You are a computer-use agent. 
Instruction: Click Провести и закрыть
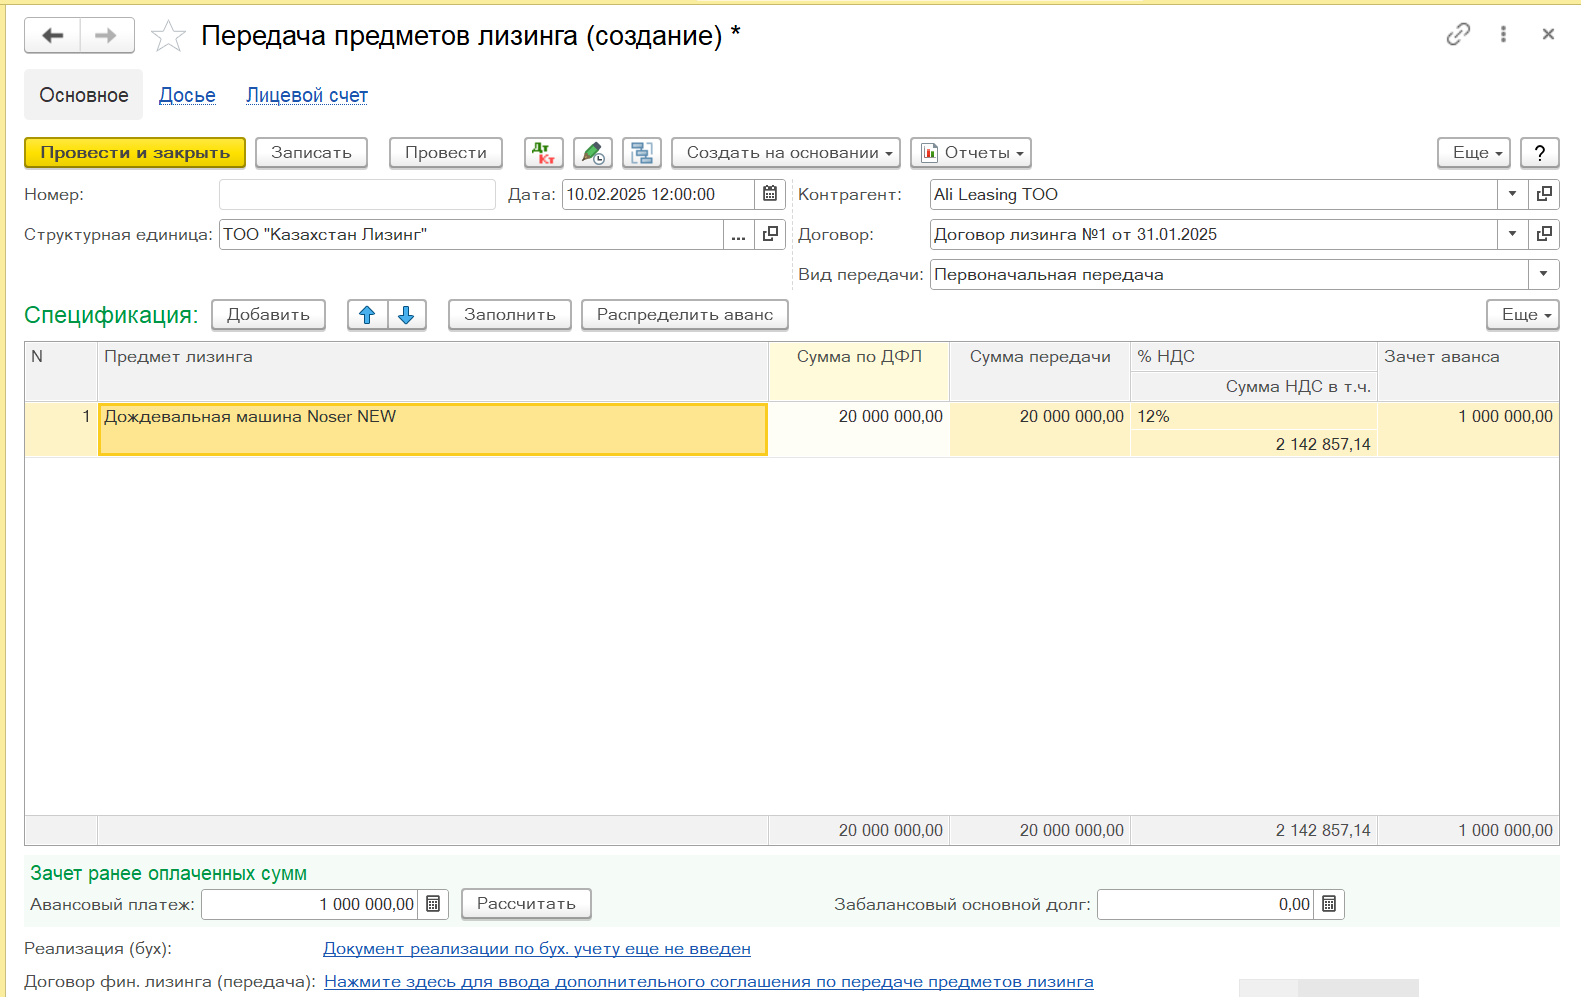coord(135,153)
